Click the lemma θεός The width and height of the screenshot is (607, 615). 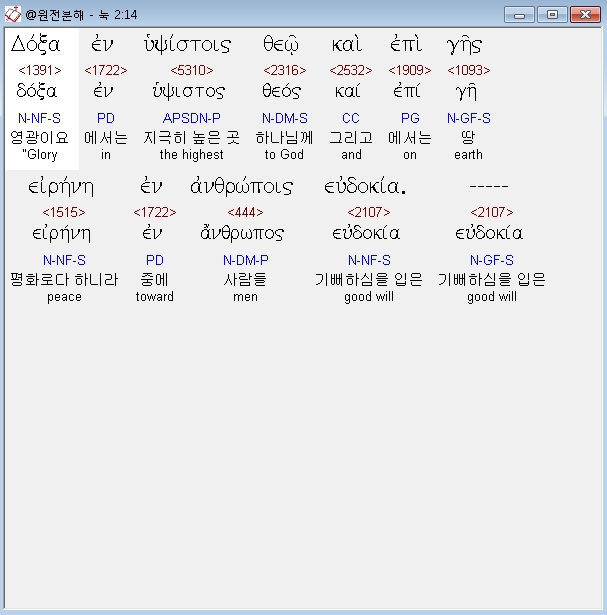[282, 91]
